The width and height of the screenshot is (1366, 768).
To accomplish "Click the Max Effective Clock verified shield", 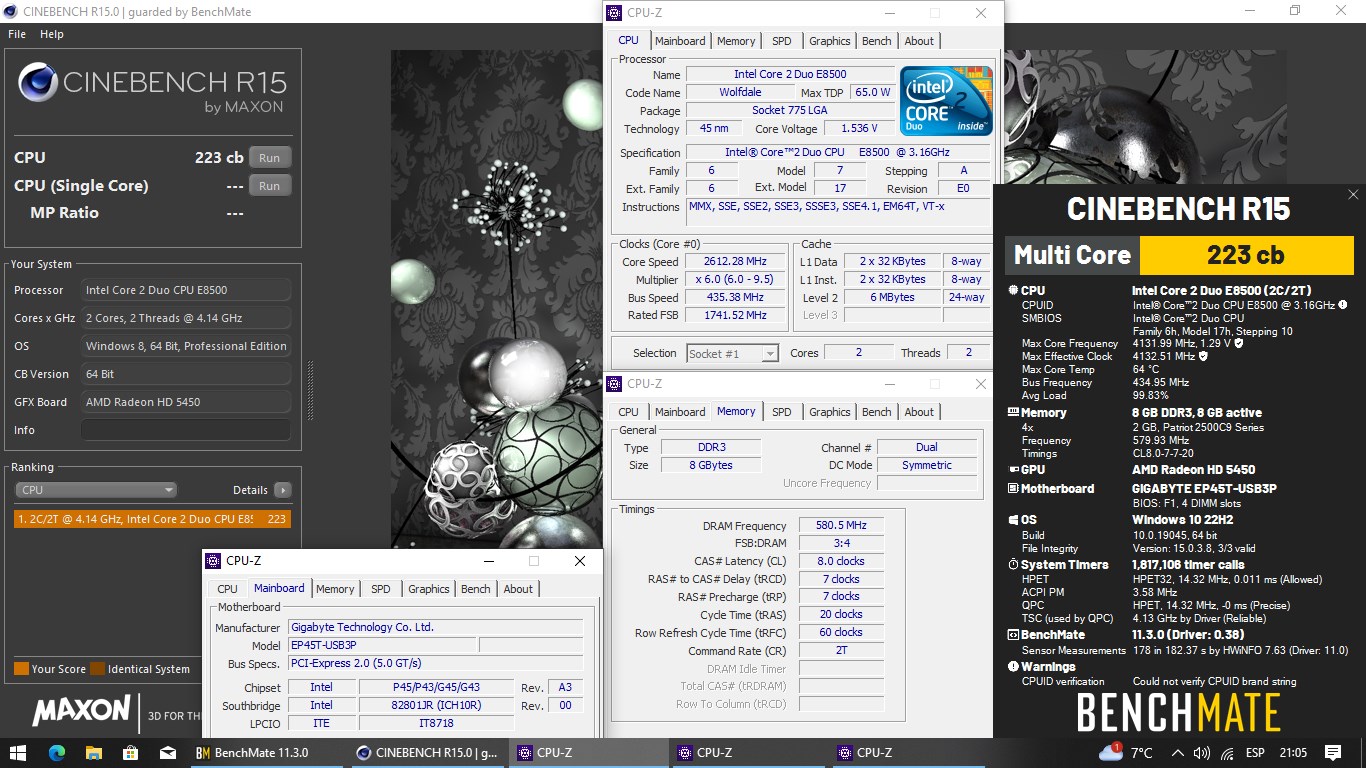I will (x=1203, y=356).
